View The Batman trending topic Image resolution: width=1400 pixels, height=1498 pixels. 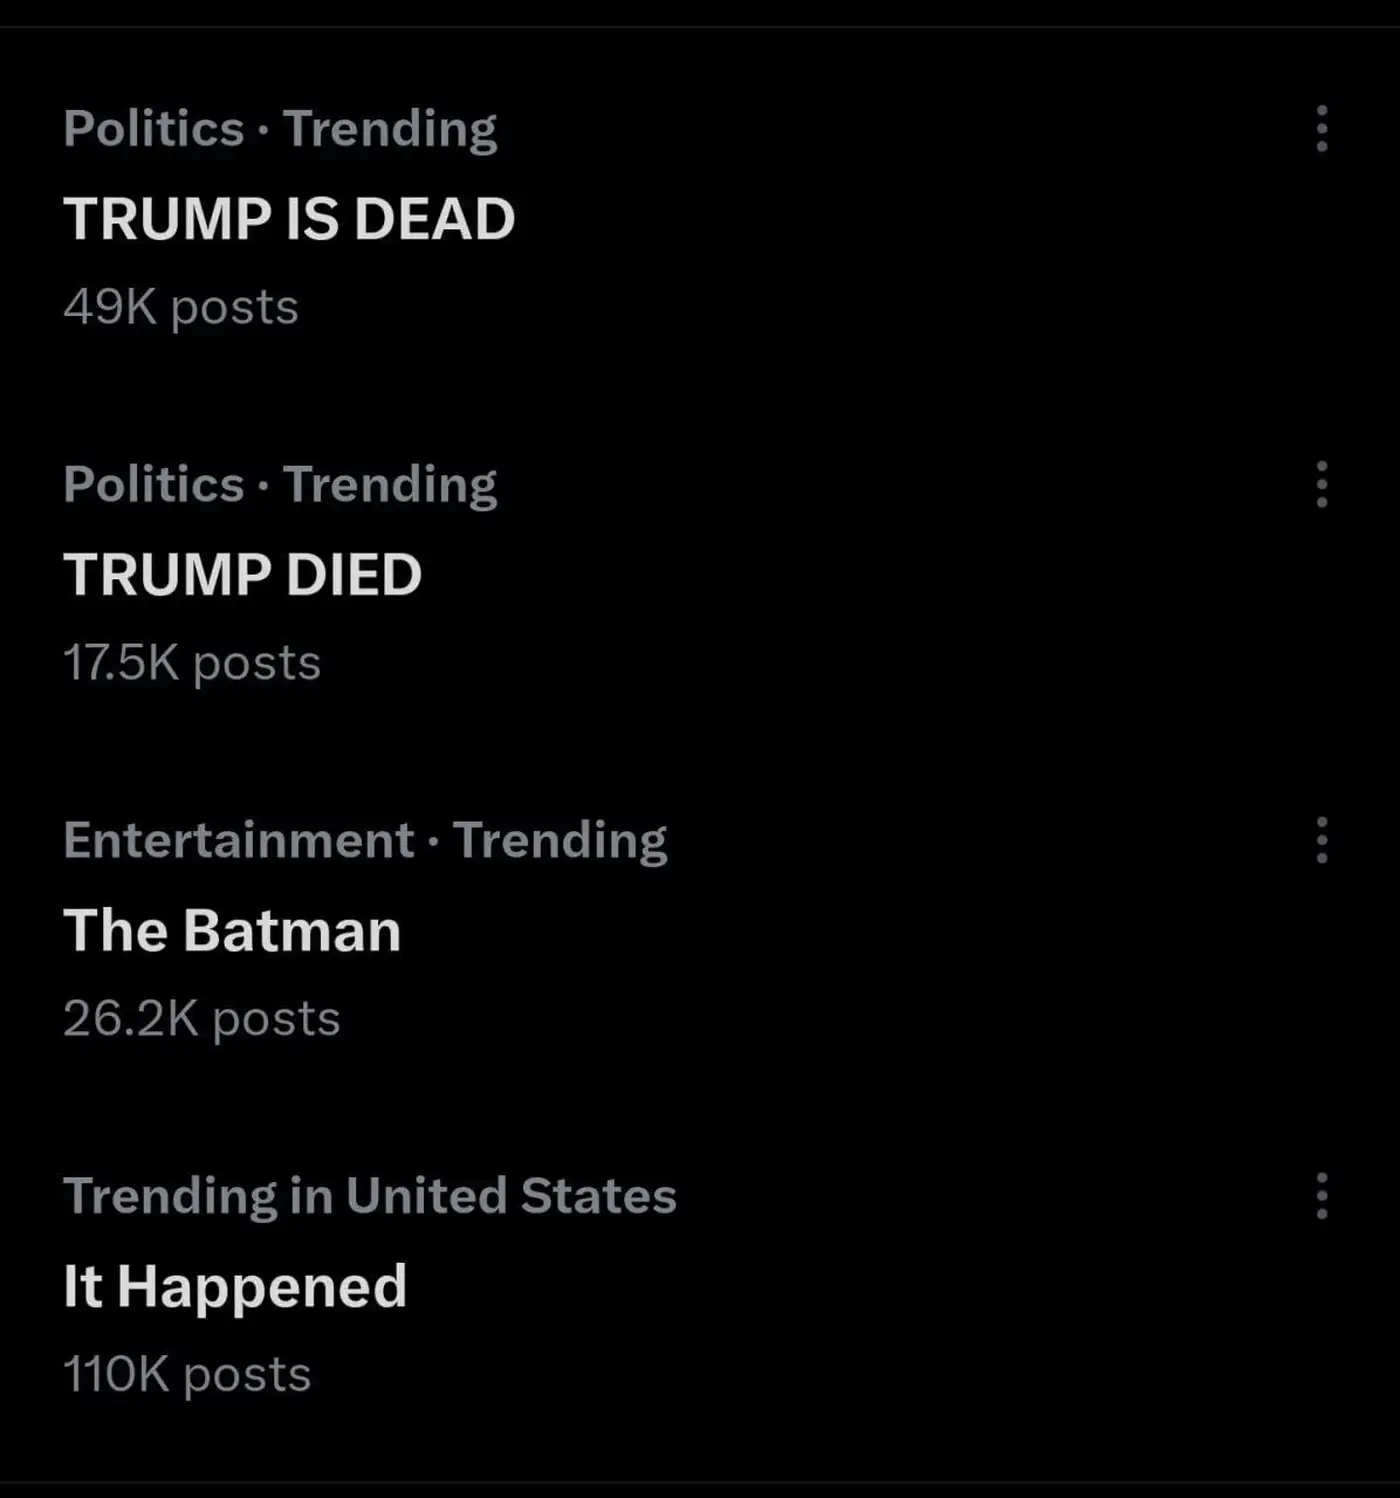tap(232, 931)
